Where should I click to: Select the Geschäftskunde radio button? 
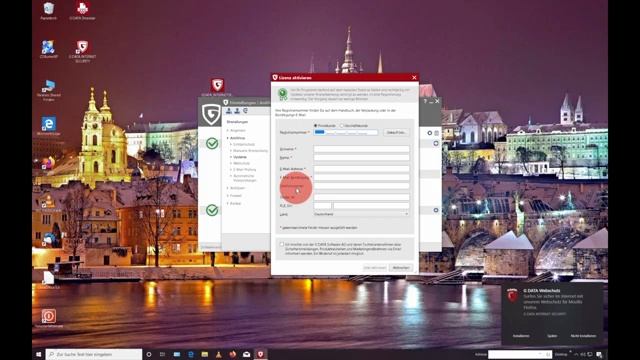click(x=342, y=125)
